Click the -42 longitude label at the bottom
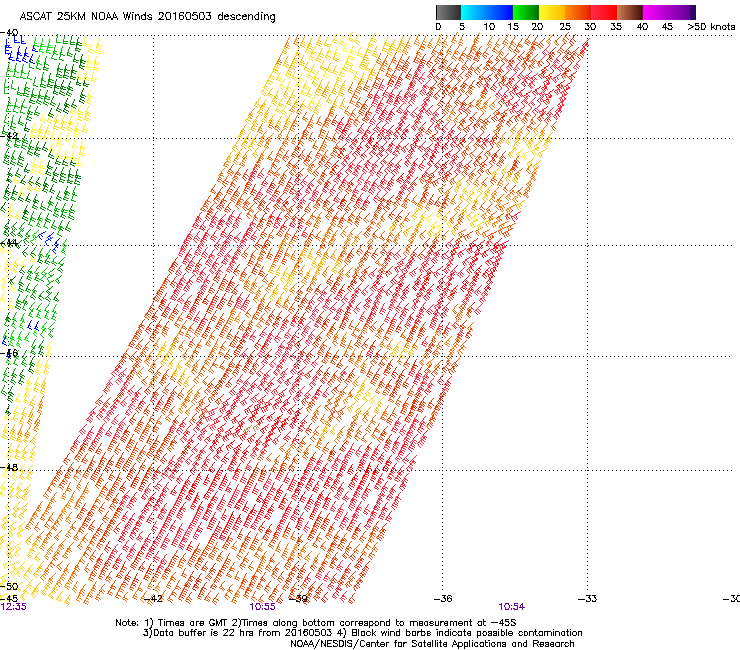This screenshot has width=740, height=650. tap(153, 599)
